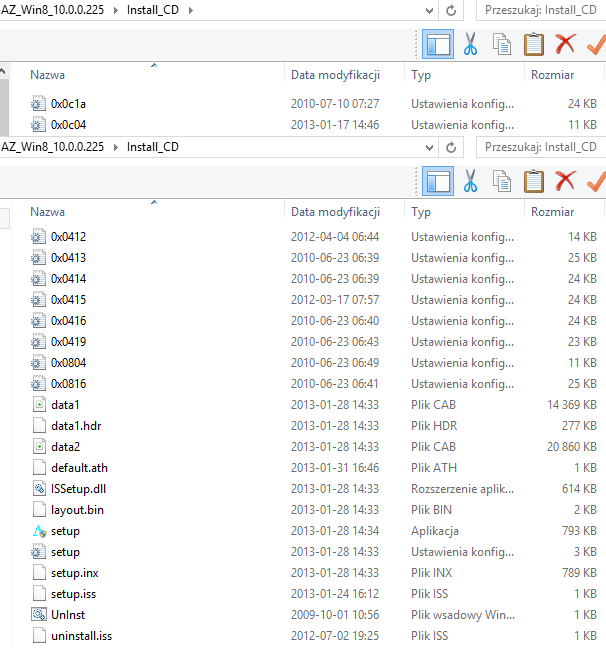Viewport: 606px width, 649px height.
Task: Select file name 0x0414
Action: pos(68,279)
